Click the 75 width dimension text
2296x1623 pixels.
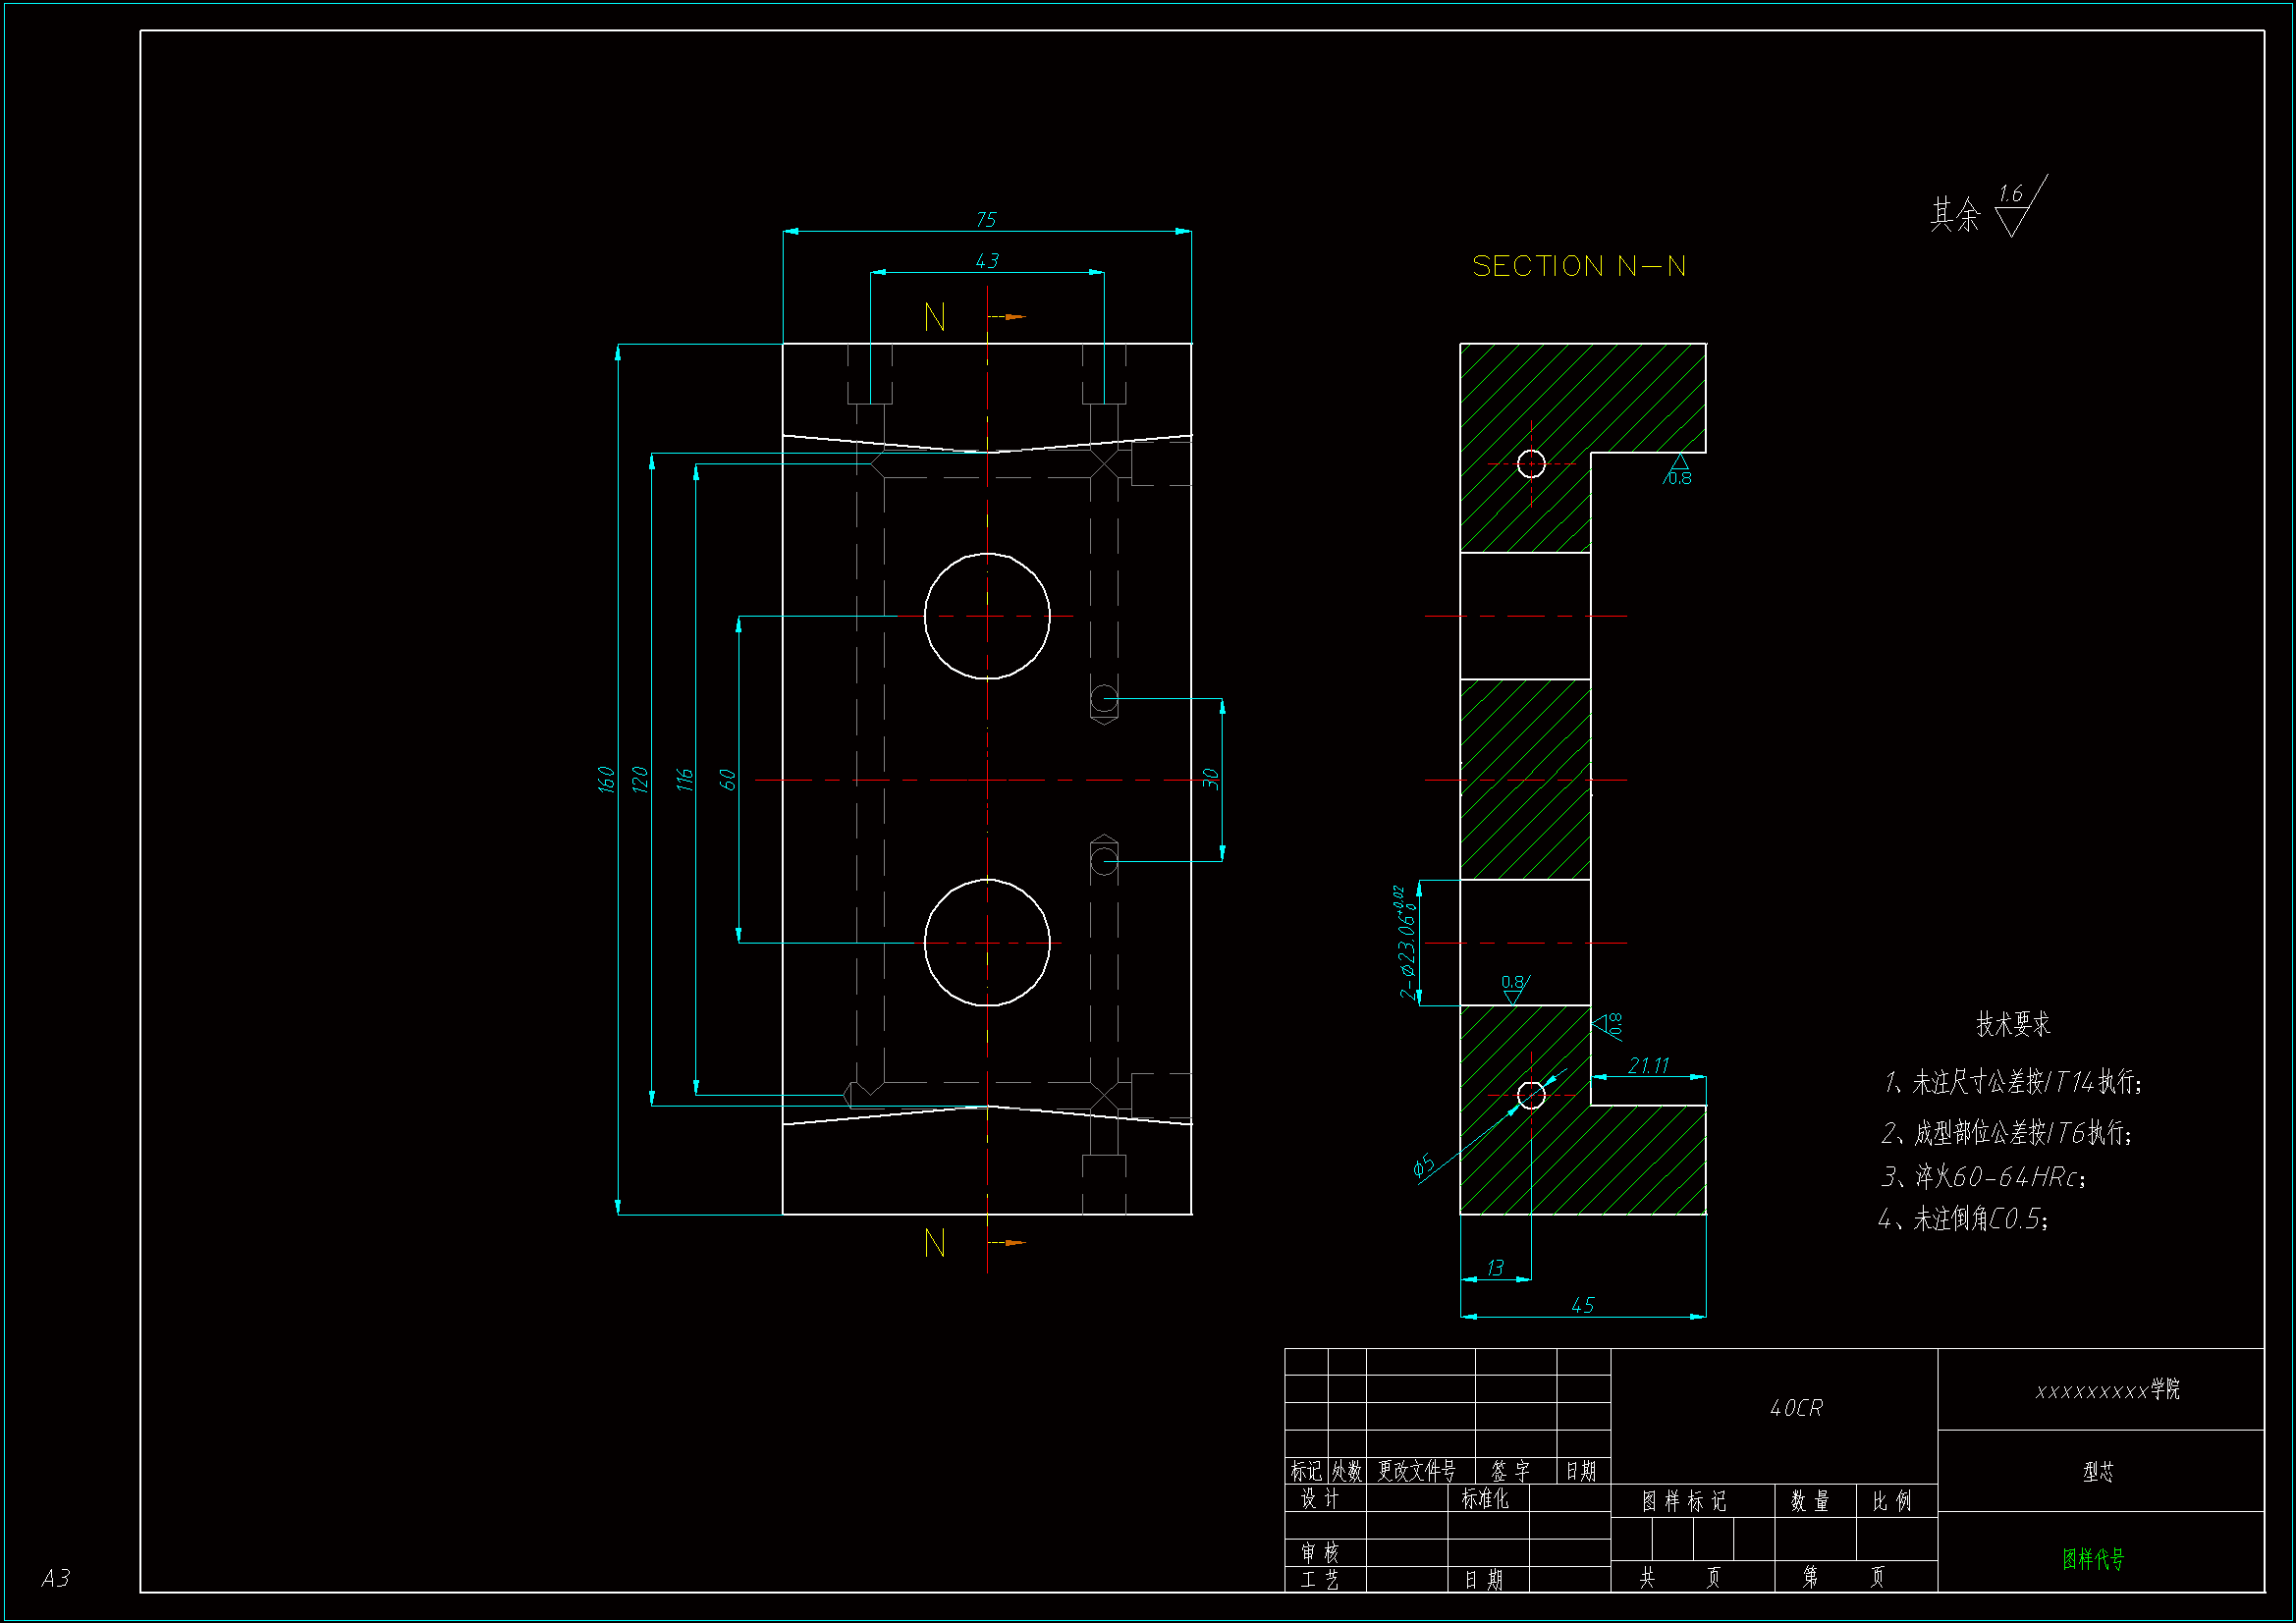point(986,219)
